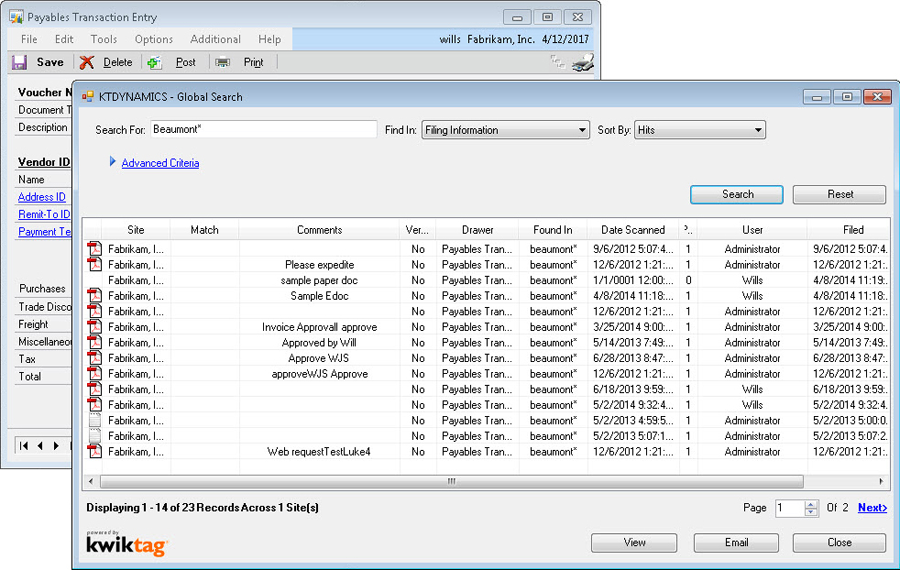The height and width of the screenshot is (570, 900).
Task: Click the PDF icon on the Sample Edoc row
Action: pyautogui.click(x=95, y=296)
